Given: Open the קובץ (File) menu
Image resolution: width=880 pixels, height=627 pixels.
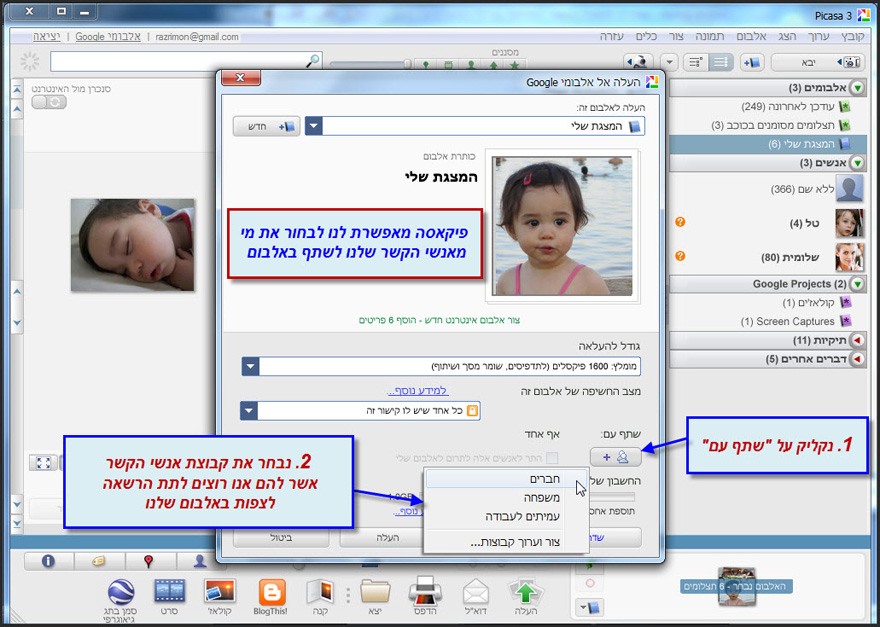Looking at the screenshot, I should pyautogui.click(x=854, y=36).
